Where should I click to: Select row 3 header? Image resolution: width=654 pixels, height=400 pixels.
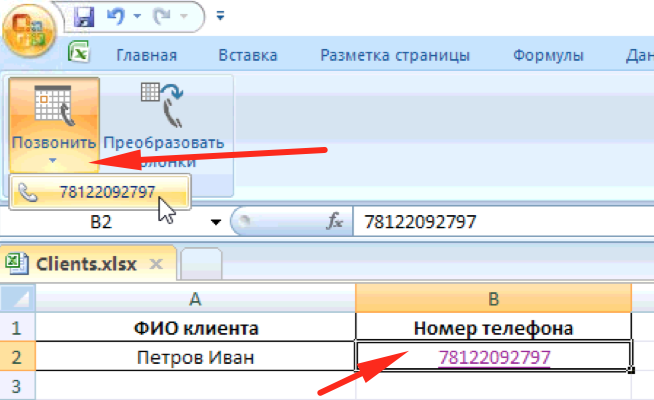[18, 386]
